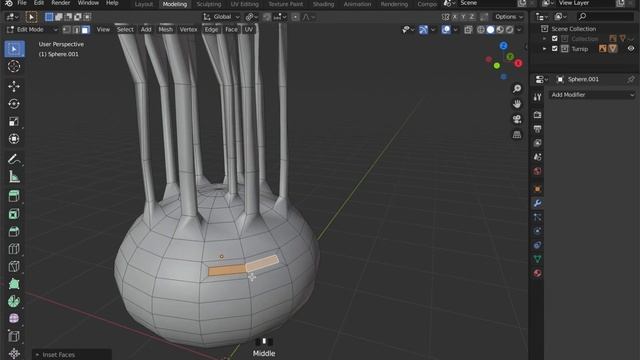Select the Annotate pencil tool
Screen dimensions: 640x360
pos(14,159)
